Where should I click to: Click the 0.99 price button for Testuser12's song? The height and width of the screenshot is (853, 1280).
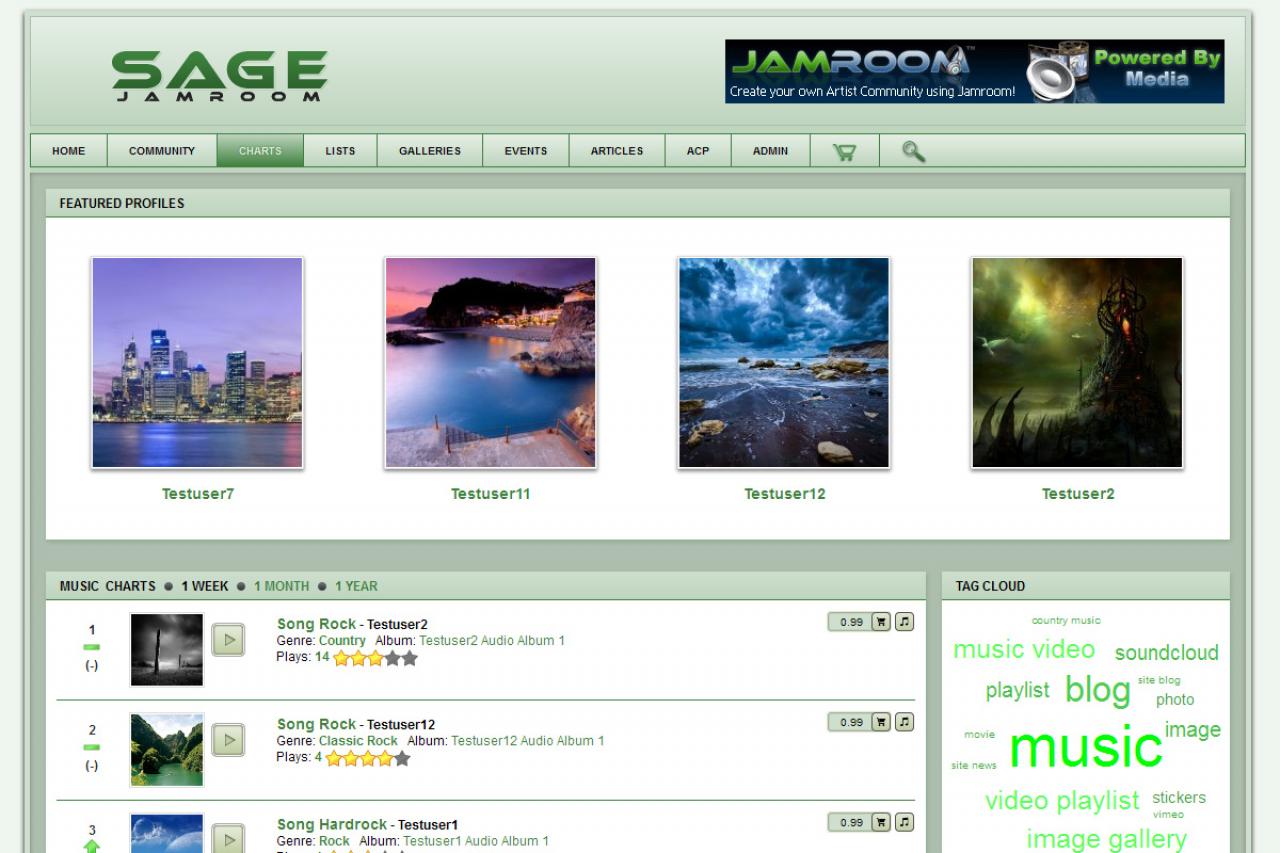coord(850,722)
